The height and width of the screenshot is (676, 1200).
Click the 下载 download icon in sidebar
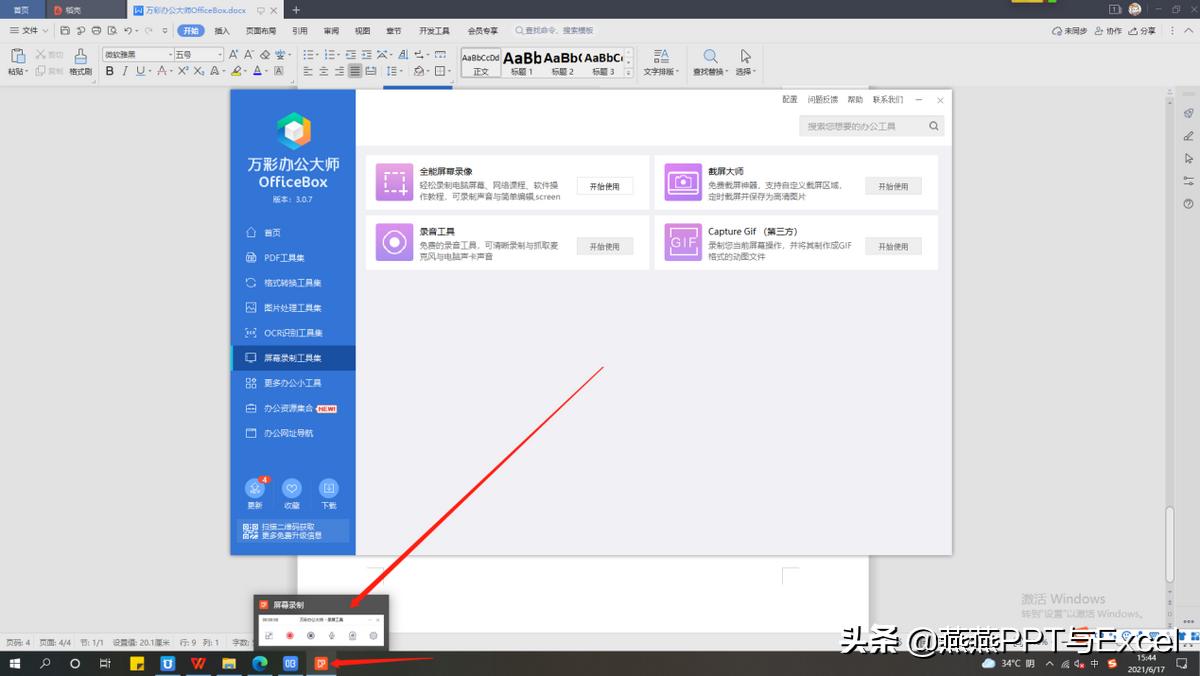point(328,490)
